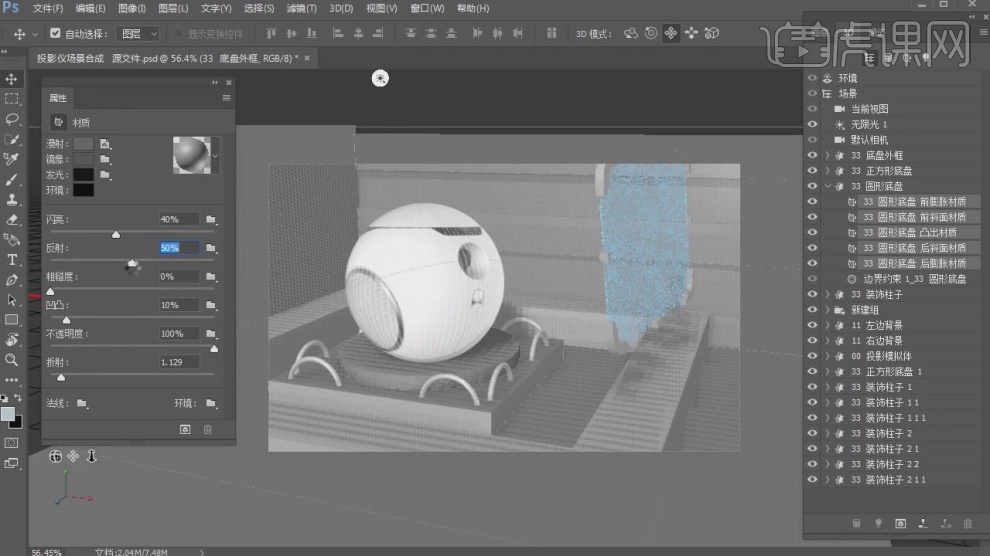Click the reflection texture folder icon
Screen dimensions: 990x556
click(211, 248)
